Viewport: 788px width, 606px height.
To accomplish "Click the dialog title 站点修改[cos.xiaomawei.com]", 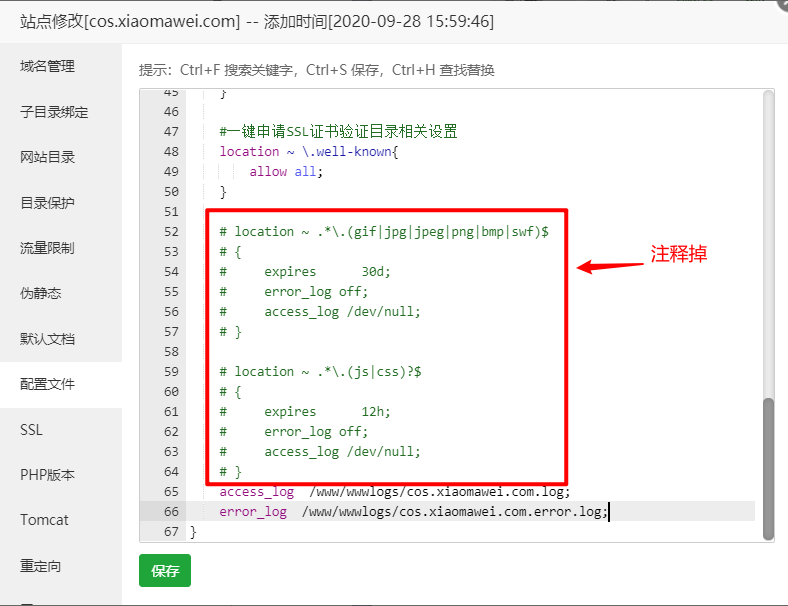I will 130,22.
